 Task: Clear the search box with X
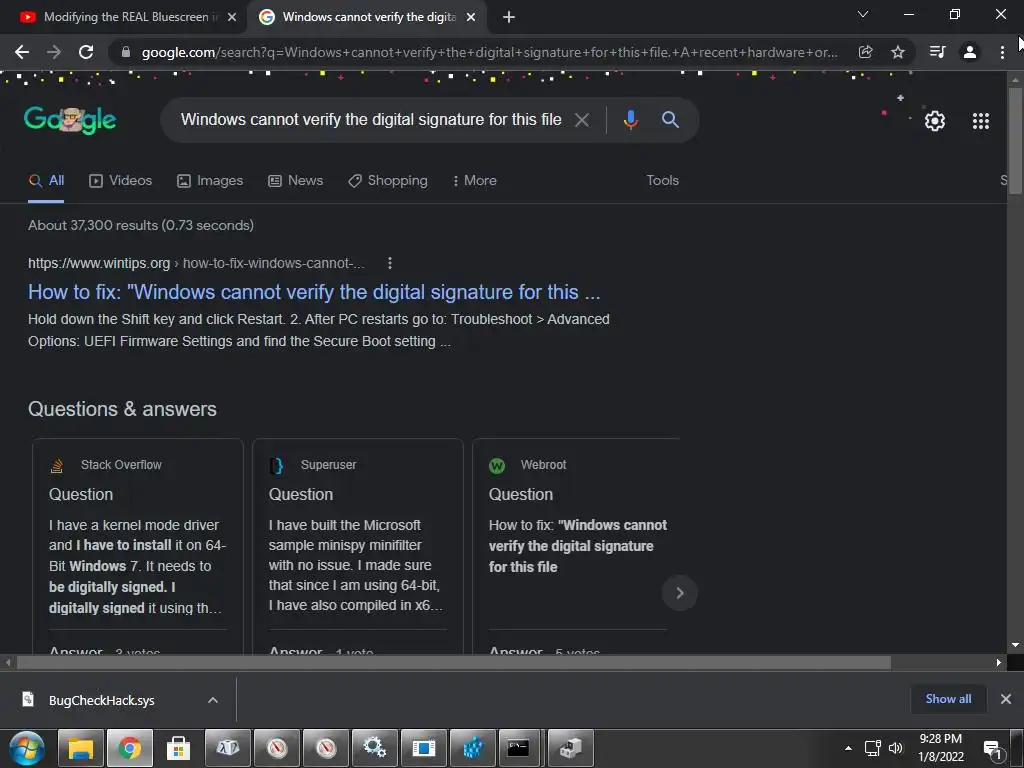[582, 120]
